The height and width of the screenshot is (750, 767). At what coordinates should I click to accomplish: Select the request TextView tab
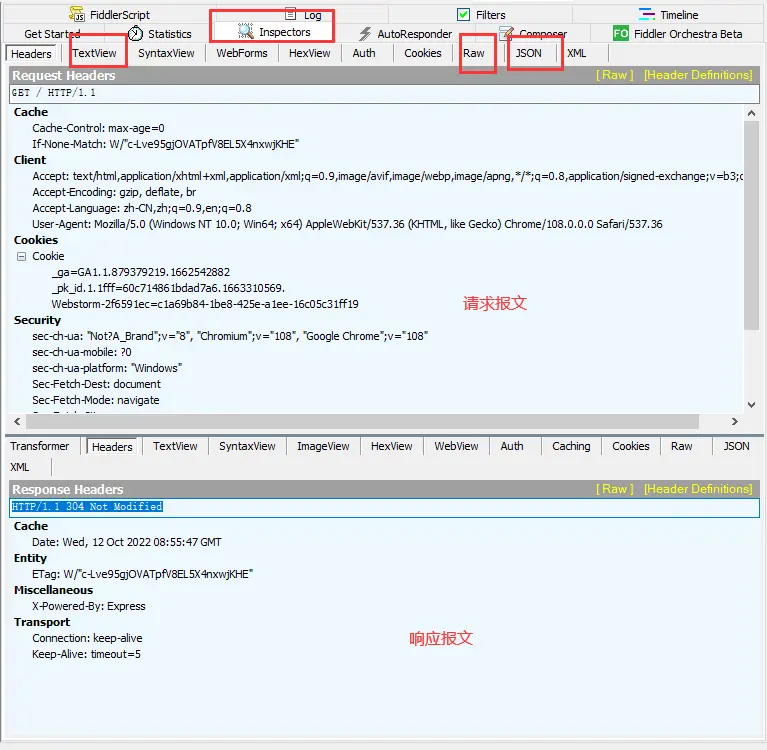94,53
